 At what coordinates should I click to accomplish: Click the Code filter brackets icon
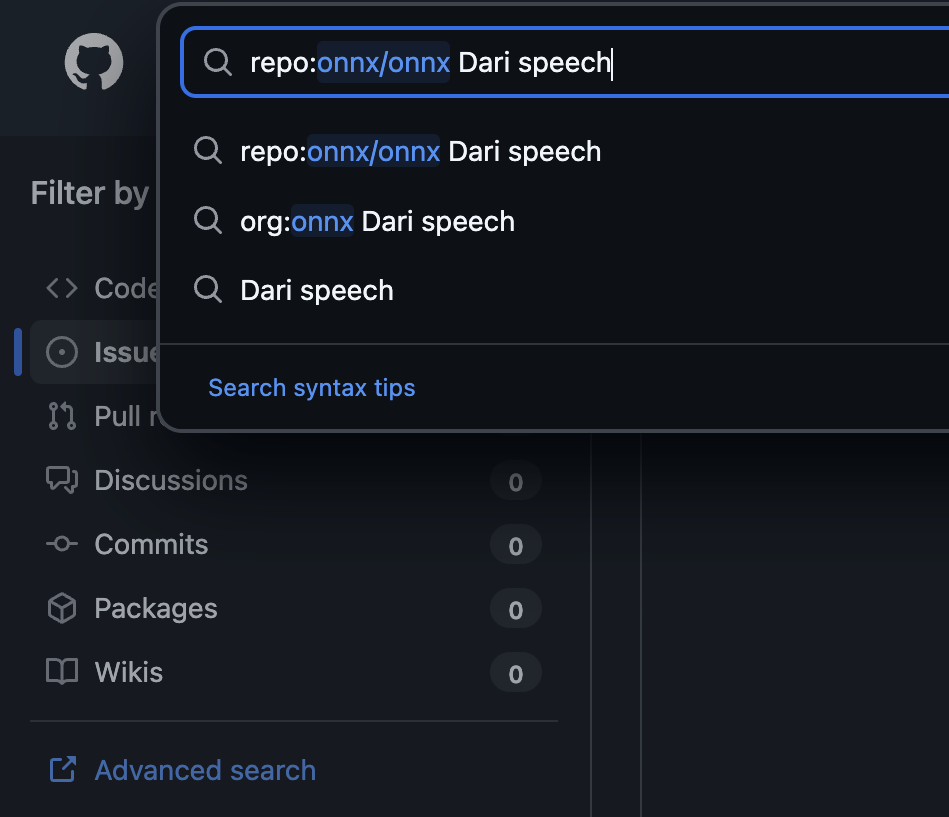click(x=62, y=288)
